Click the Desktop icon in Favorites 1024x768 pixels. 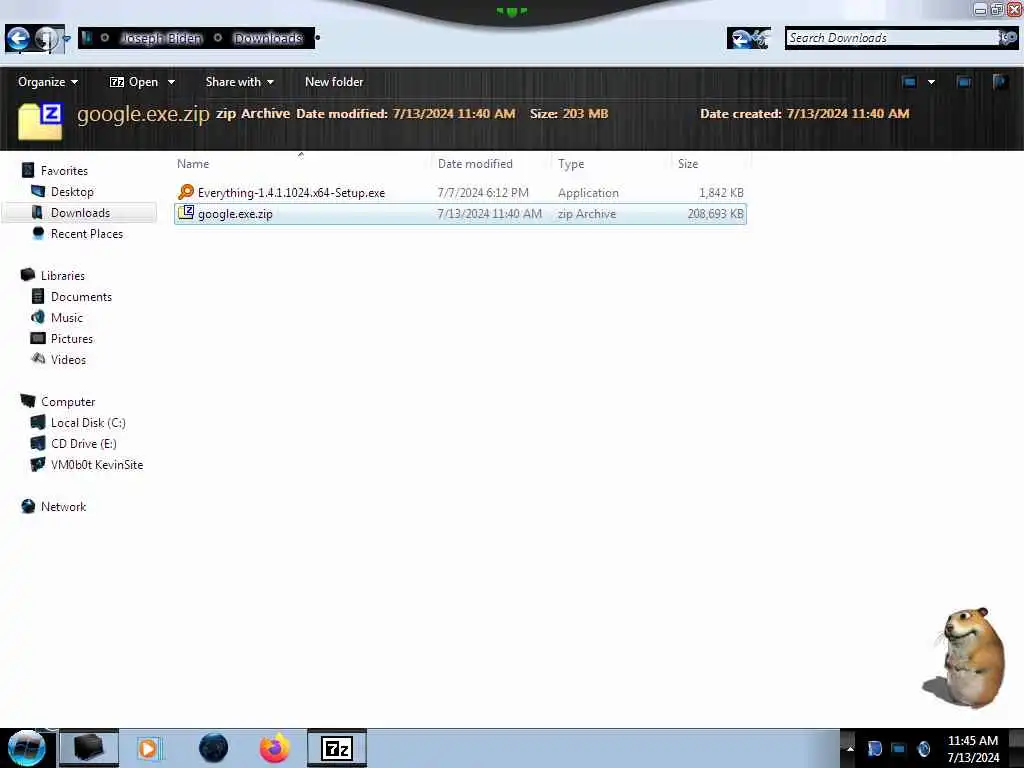[x=38, y=191]
